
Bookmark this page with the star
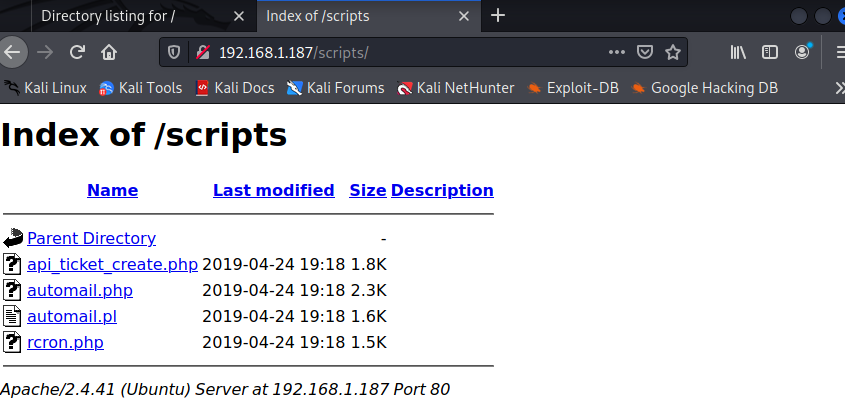(673, 52)
